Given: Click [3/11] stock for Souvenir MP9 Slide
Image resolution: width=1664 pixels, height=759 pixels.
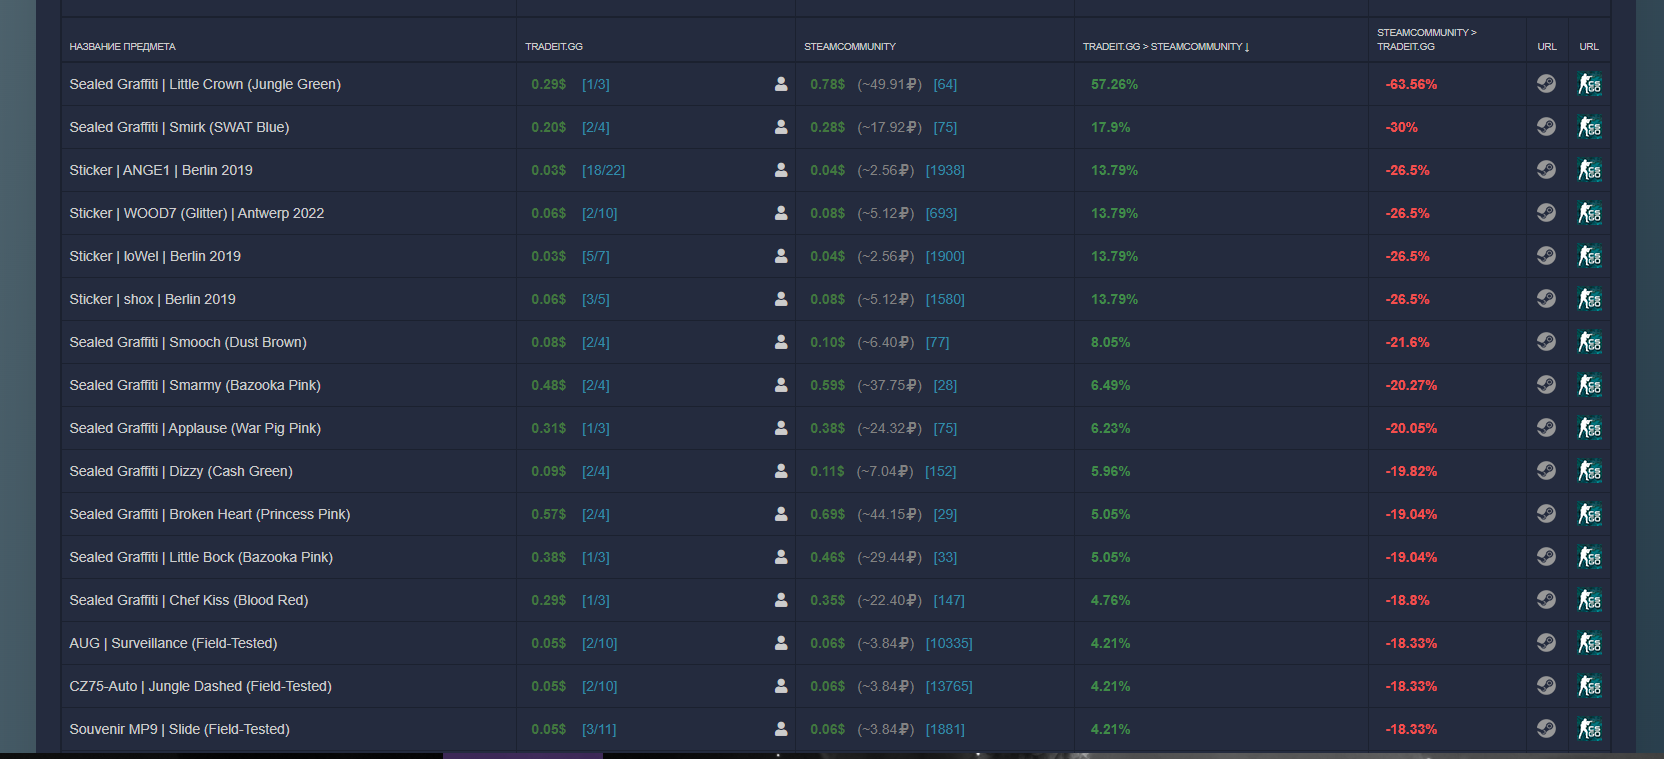Looking at the screenshot, I should tap(599, 729).
